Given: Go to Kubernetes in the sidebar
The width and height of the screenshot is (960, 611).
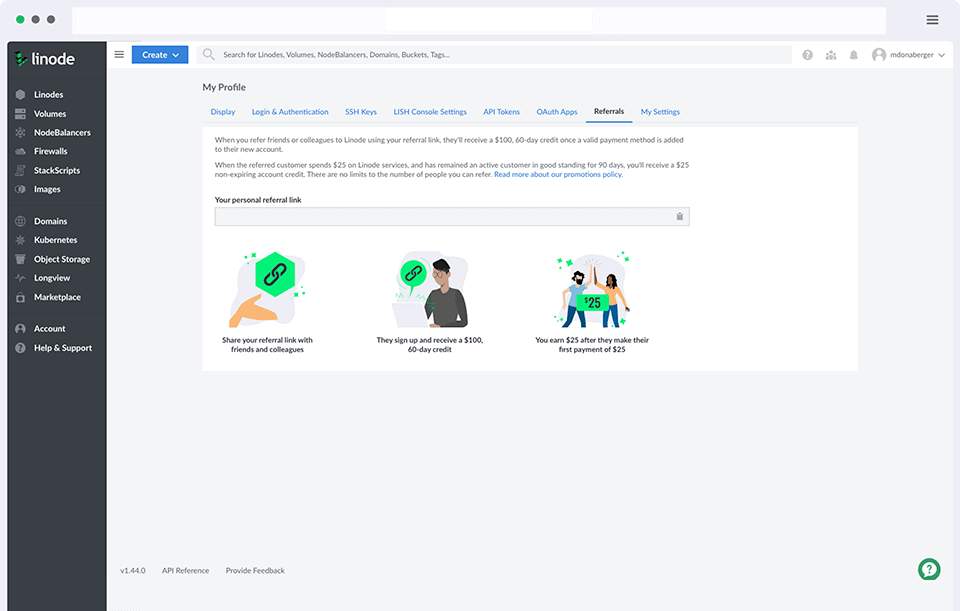Looking at the screenshot, I should tap(55, 240).
